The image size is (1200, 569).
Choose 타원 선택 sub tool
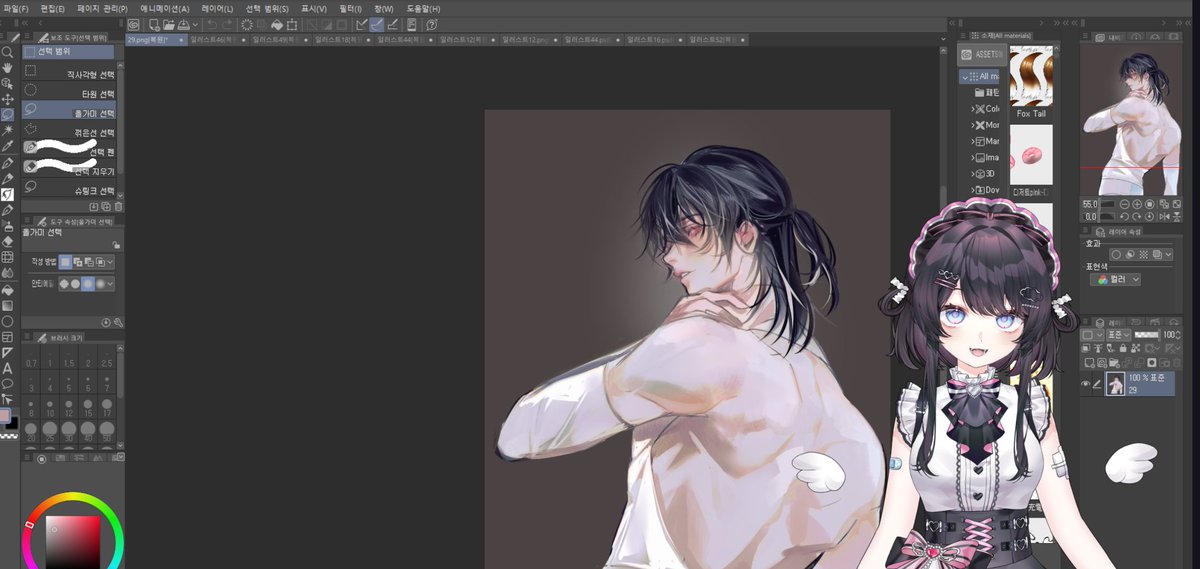[x=69, y=93]
